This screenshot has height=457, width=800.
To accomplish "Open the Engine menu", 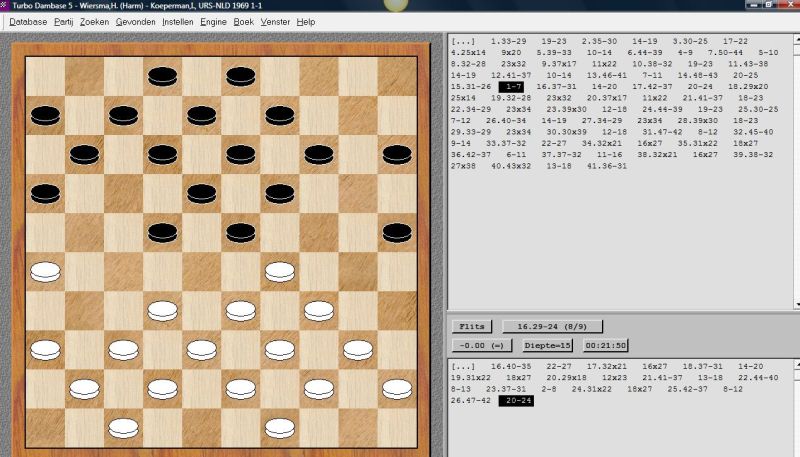I will point(215,21).
